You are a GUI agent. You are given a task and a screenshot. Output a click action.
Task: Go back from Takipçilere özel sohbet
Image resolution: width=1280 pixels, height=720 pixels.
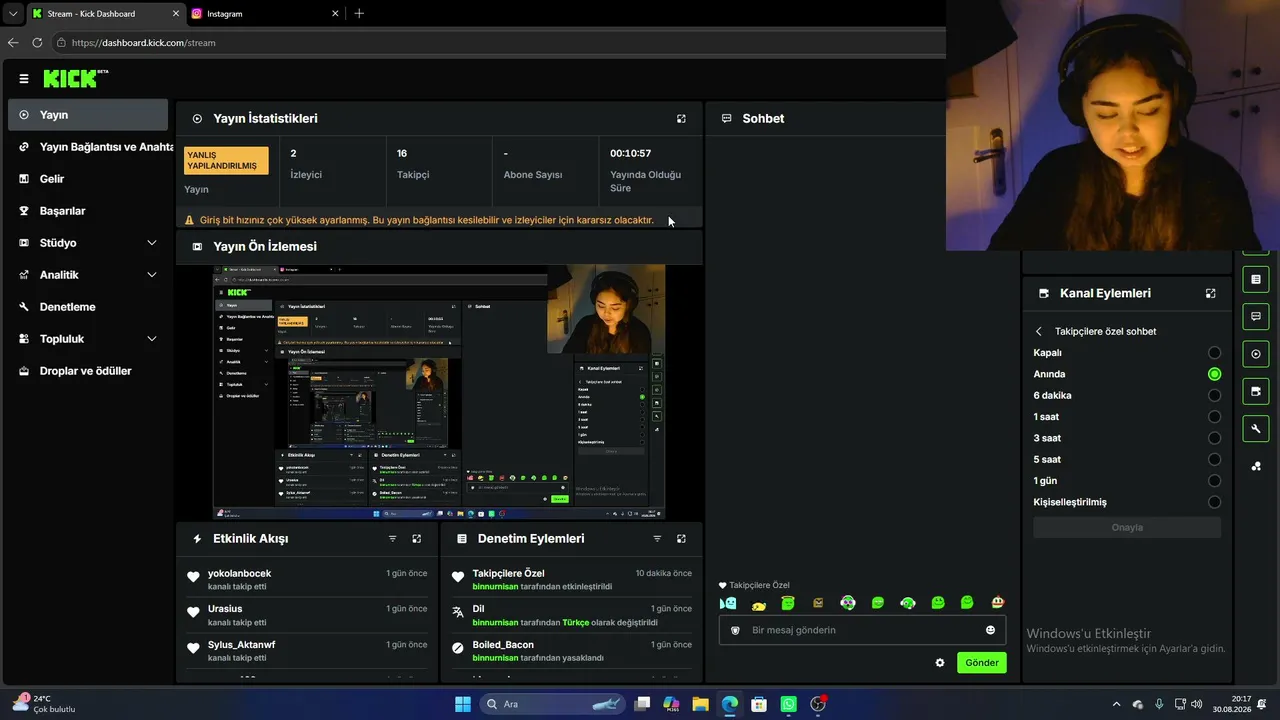coord(1039,331)
